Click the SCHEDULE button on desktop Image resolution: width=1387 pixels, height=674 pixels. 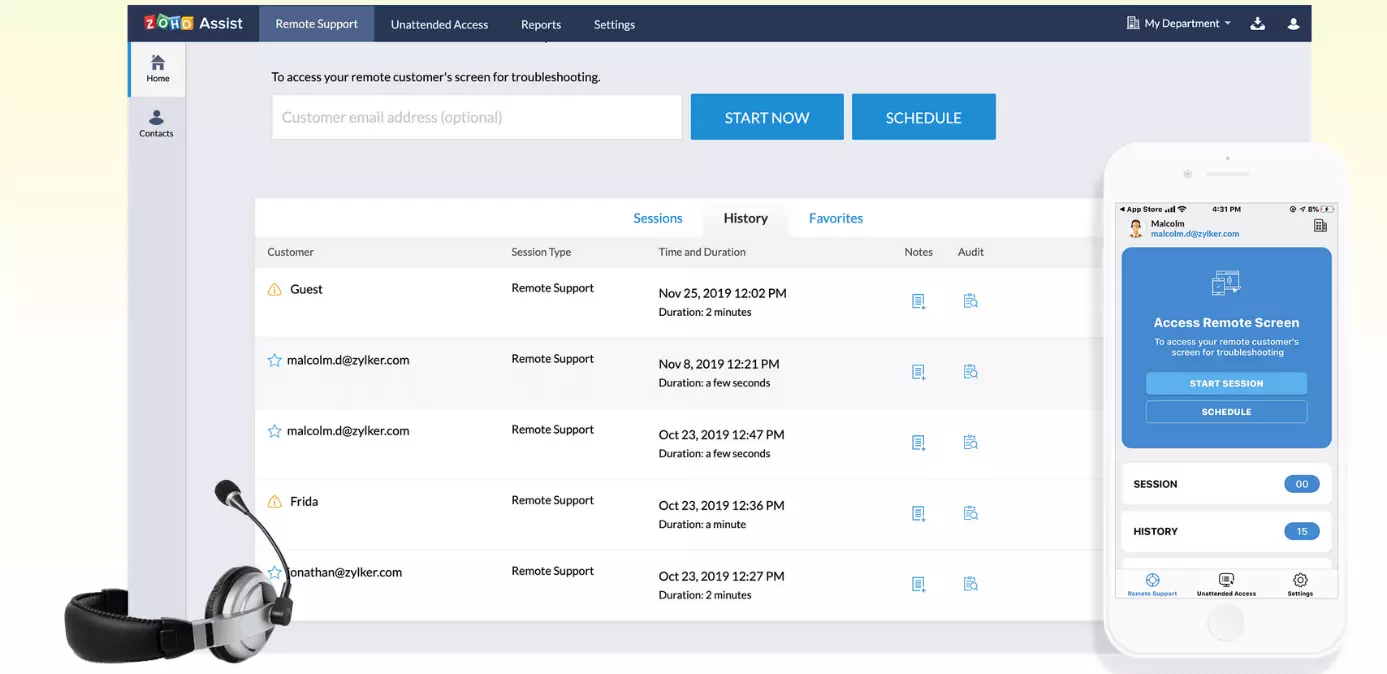(x=923, y=117)
